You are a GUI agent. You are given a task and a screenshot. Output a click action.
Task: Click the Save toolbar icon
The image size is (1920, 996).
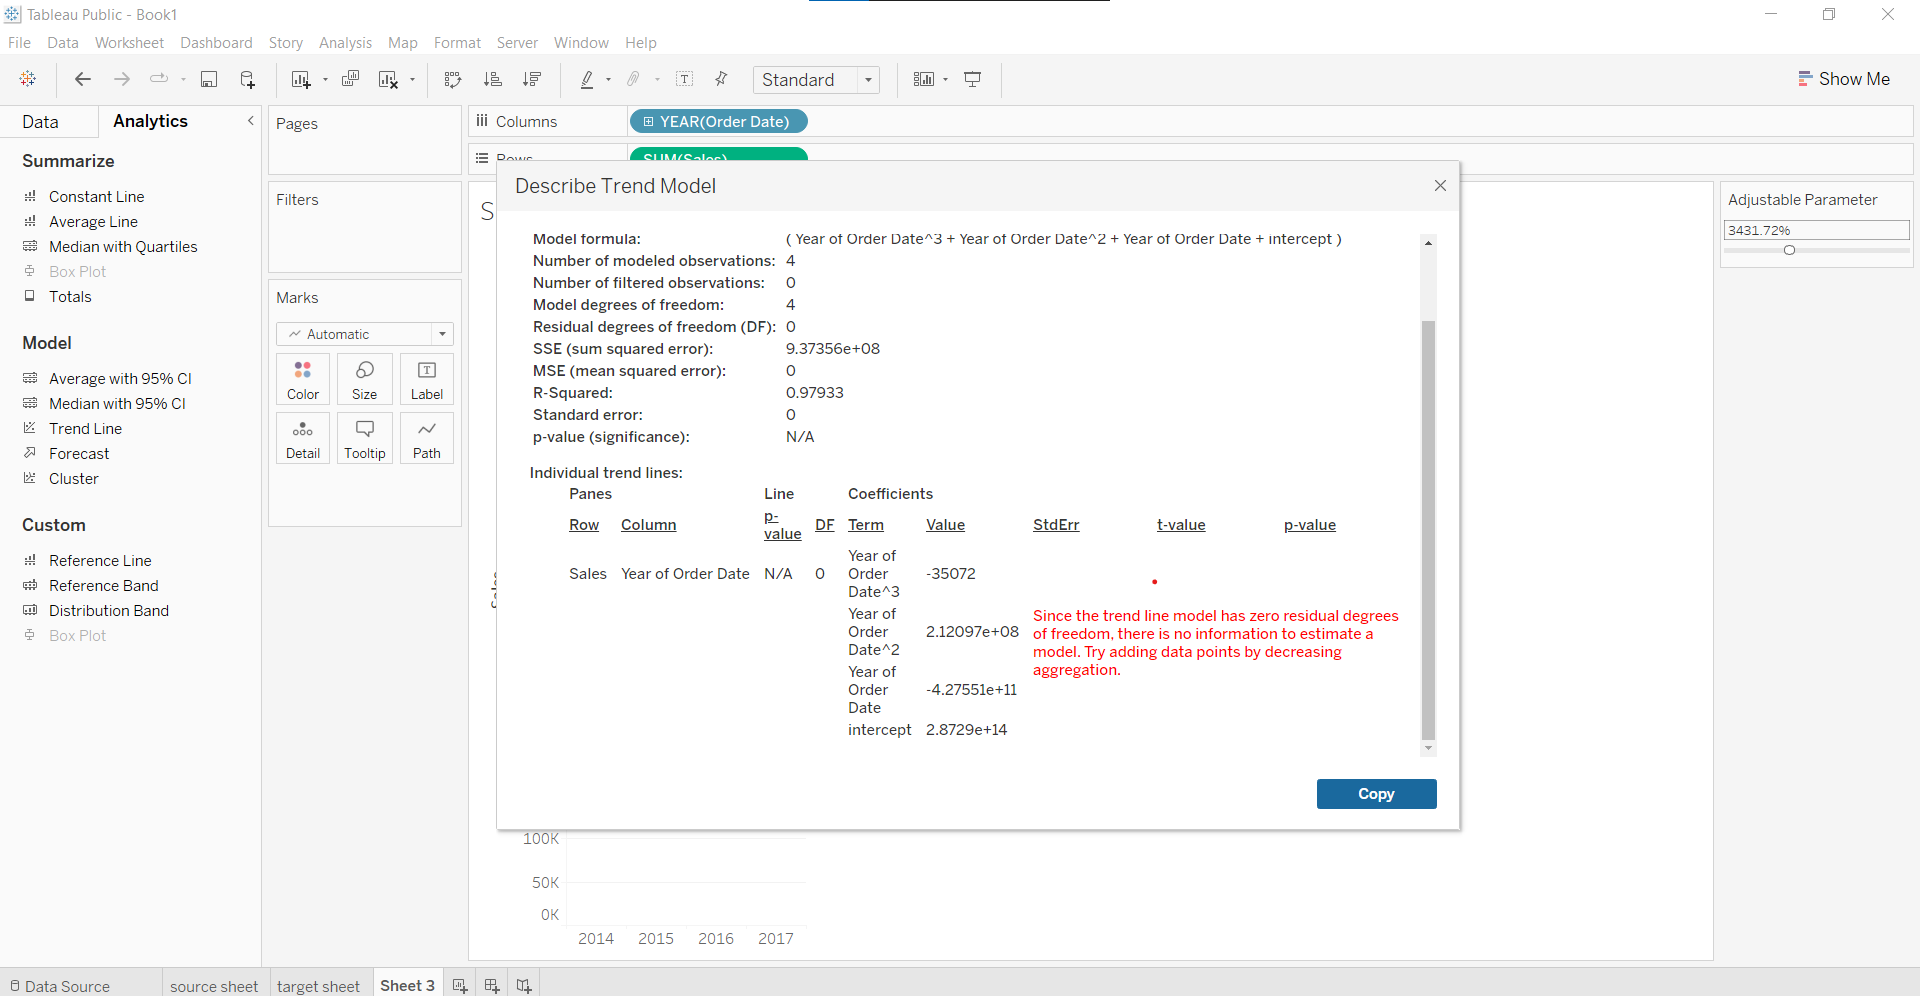pos(209,80)
